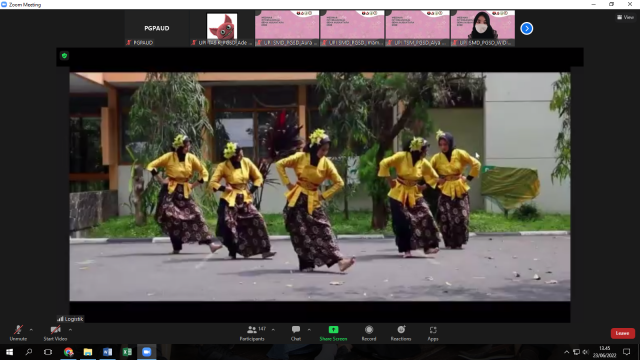
Task: Open the Participants panel
Action: click(252, 333)
